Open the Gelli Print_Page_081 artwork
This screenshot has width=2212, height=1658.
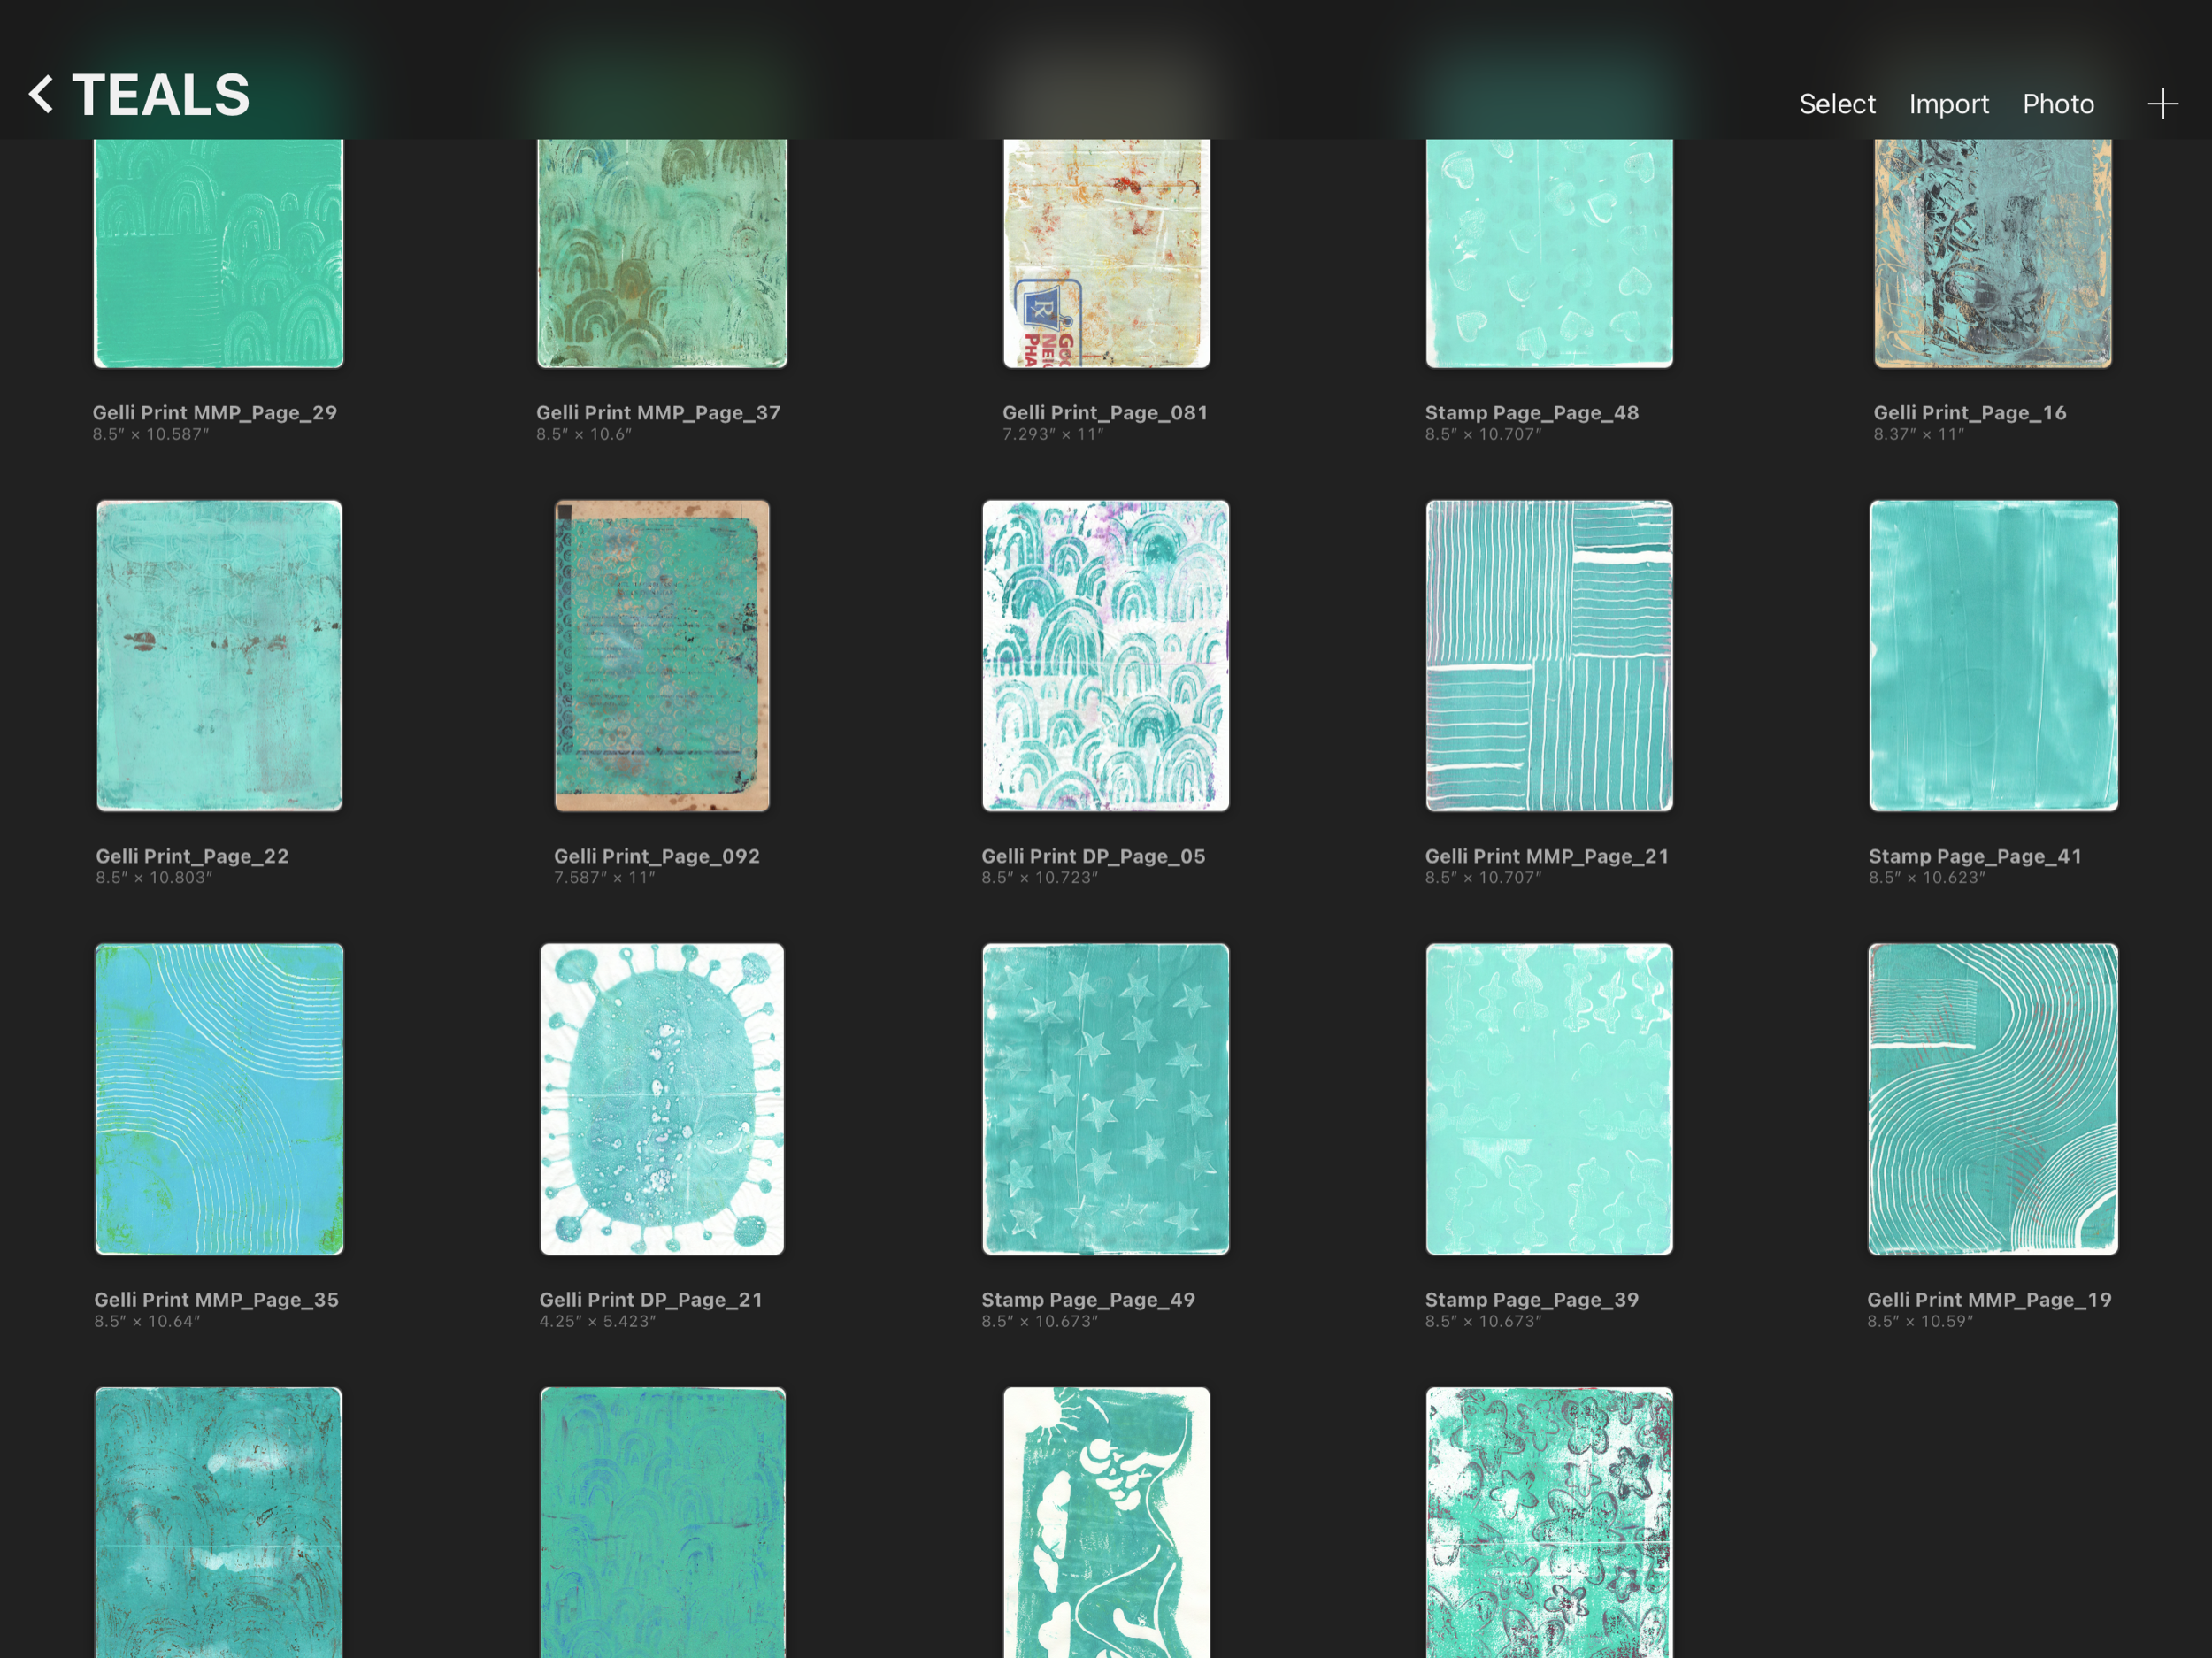[1106, 252]
